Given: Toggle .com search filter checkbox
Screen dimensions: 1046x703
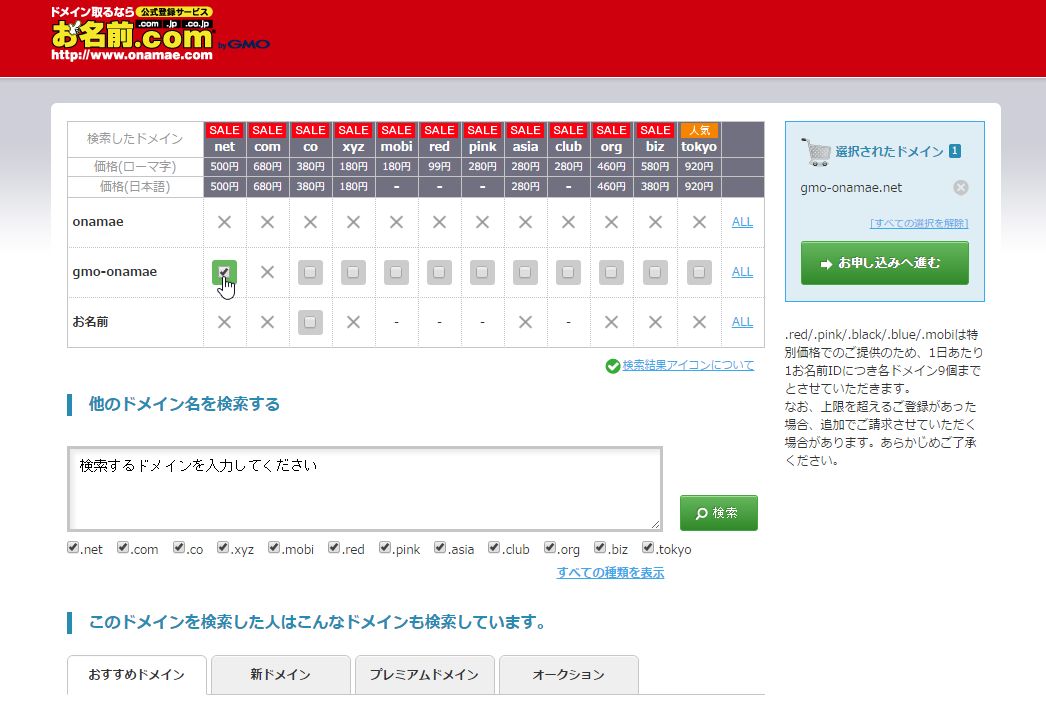Looking at the screenshot, I should pyautogui.click(x=123, y=548).
